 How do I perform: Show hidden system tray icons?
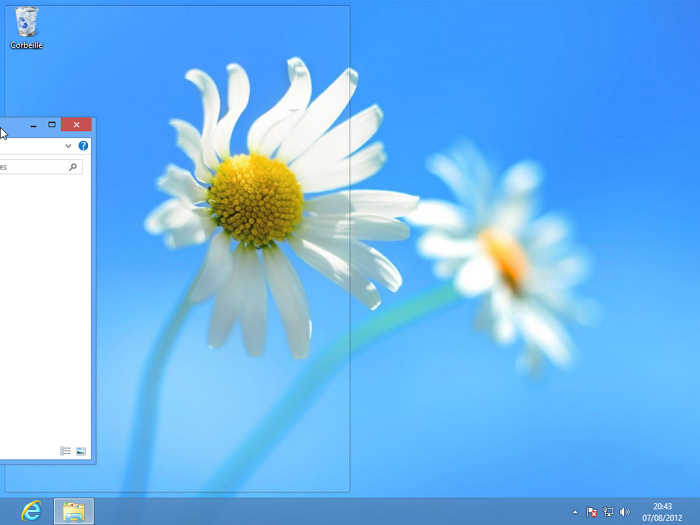click(x=574, y=512)
